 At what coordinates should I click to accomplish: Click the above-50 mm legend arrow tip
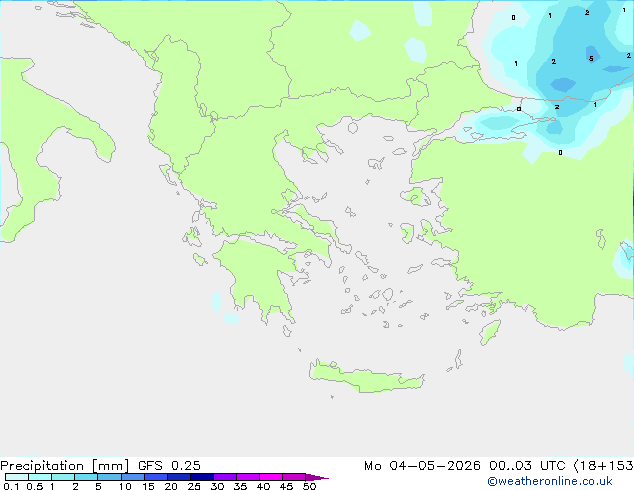tap(317, 477)
